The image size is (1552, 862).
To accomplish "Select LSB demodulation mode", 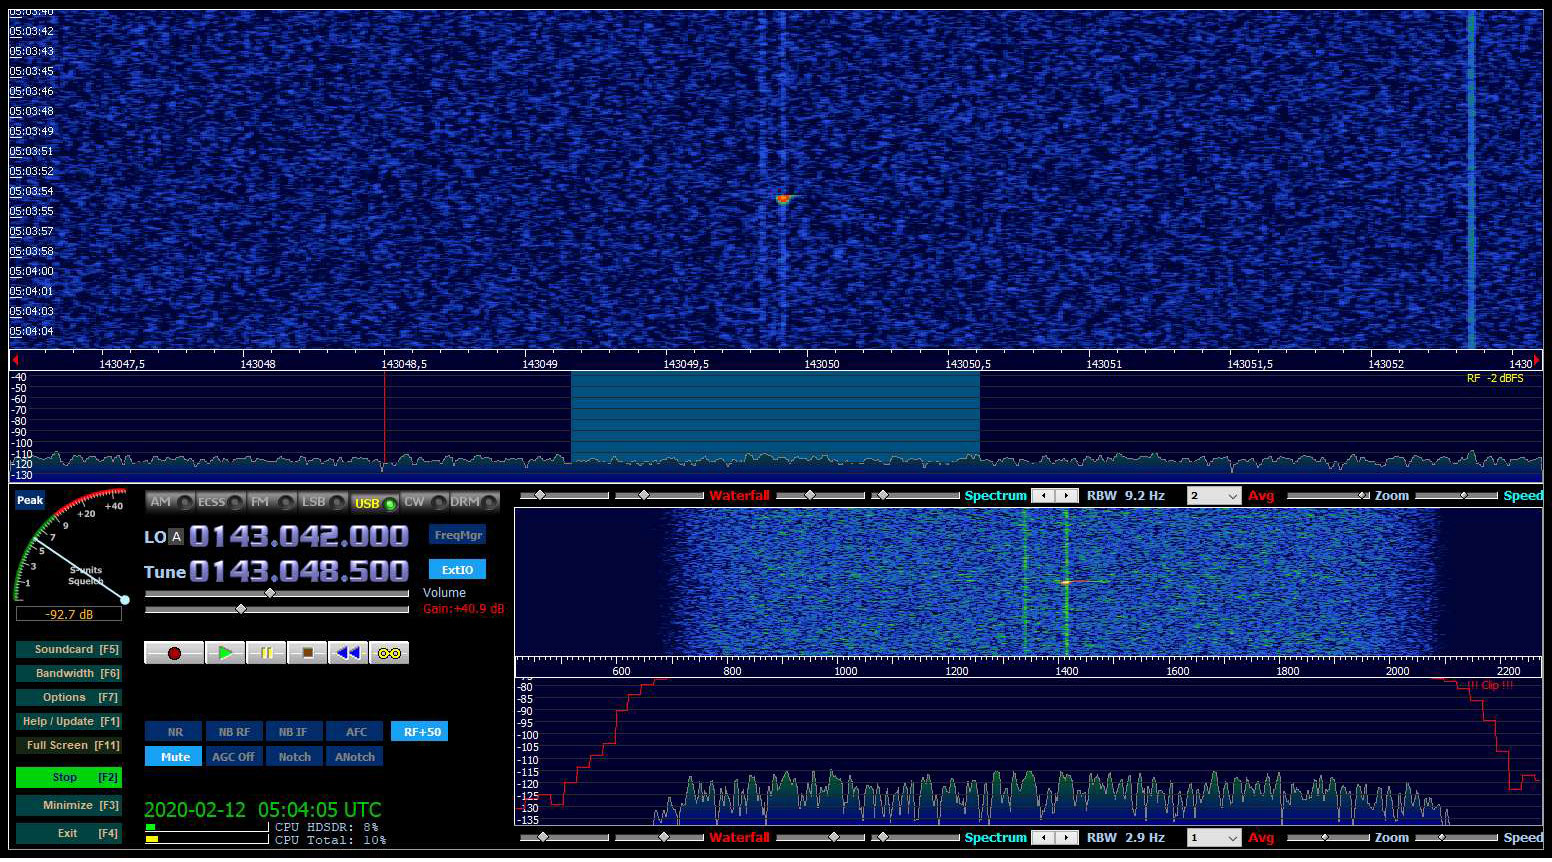I will click(x=322, y=502).
